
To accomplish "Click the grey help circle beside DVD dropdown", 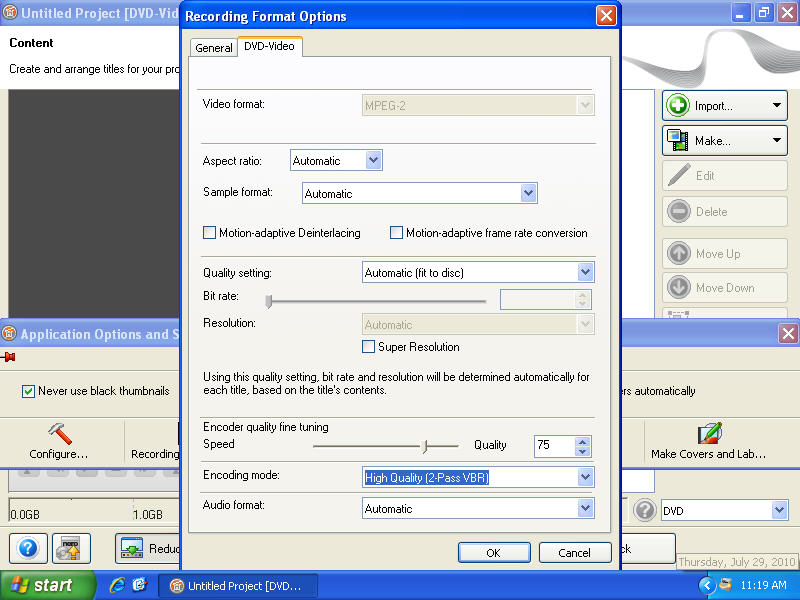I will coord(644,510).
